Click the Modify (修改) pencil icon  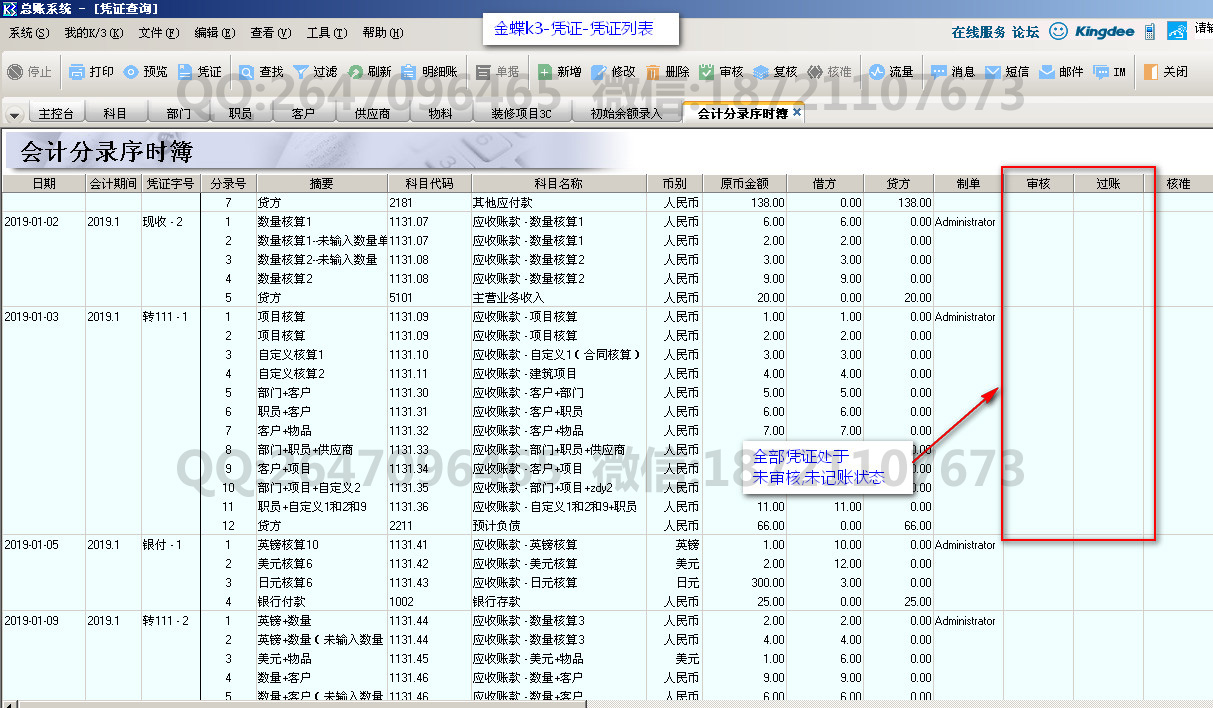tap(599, 72)
